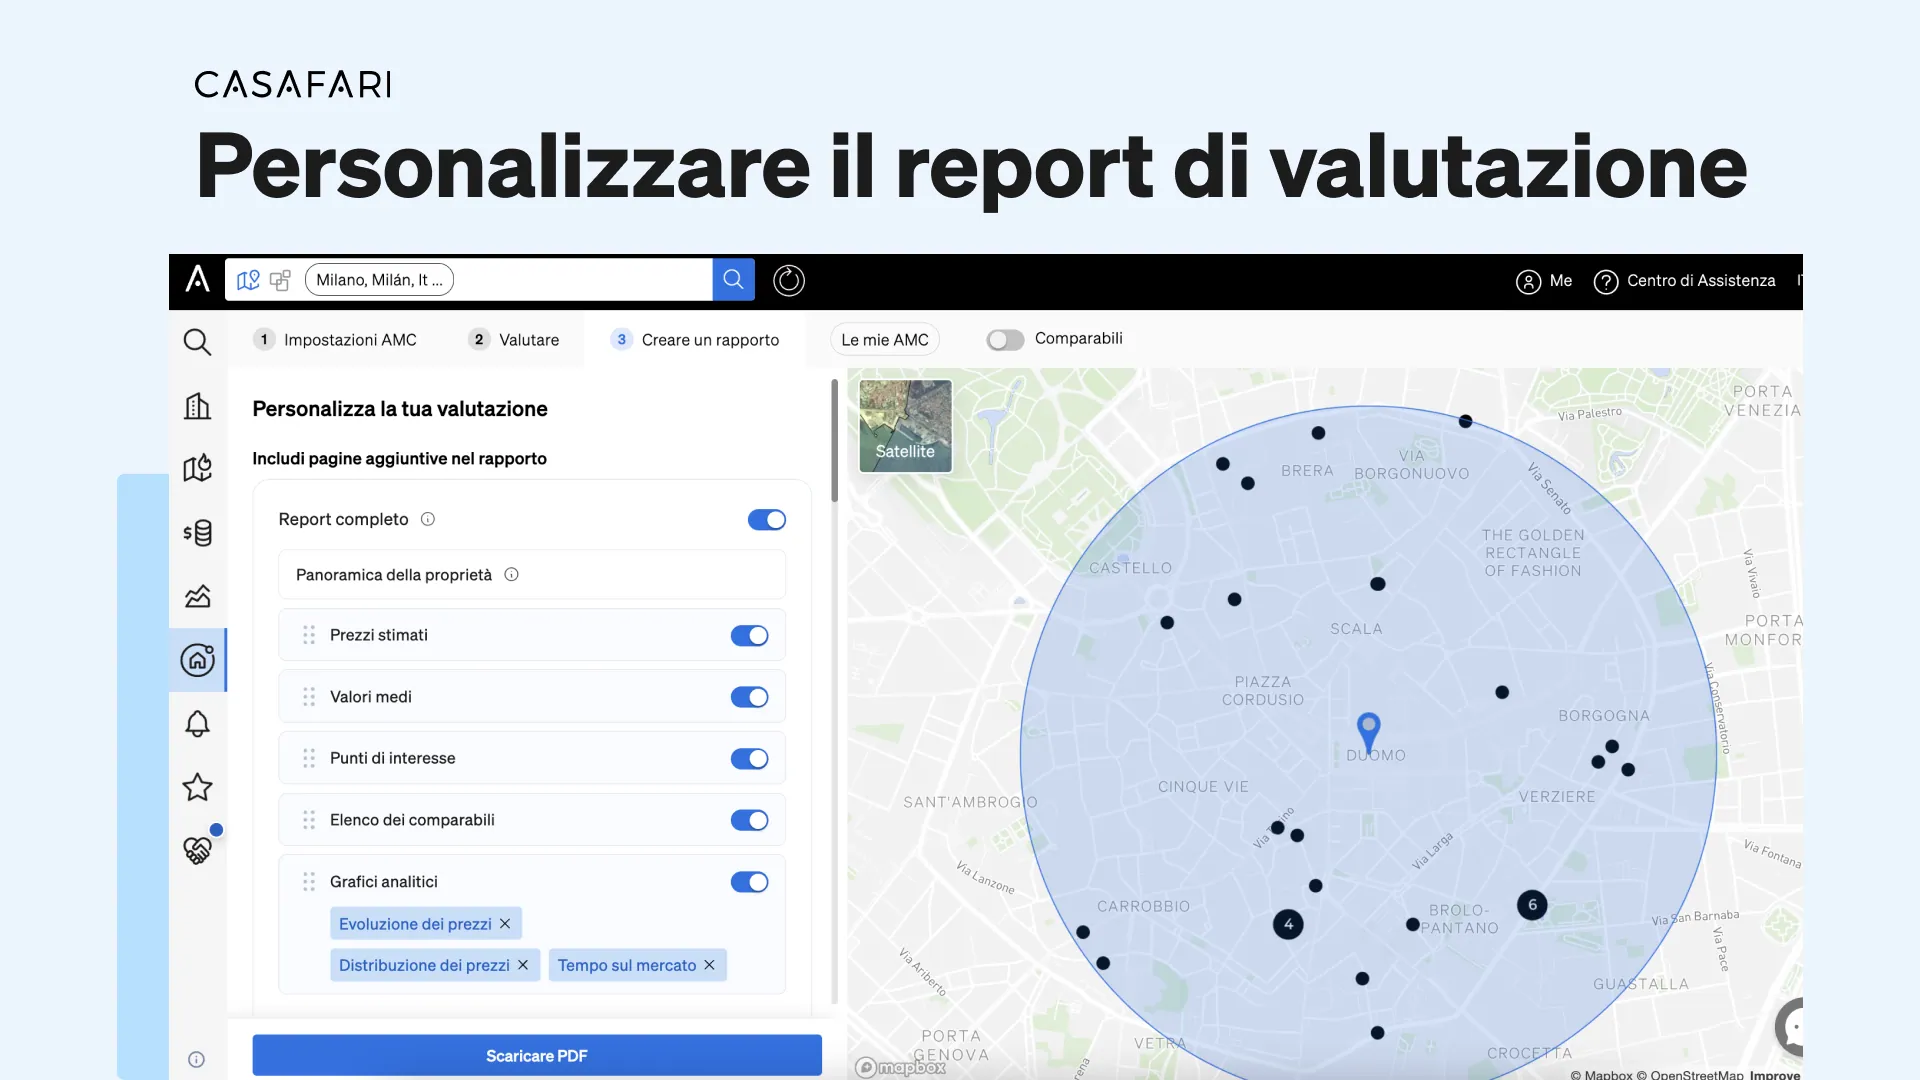Remove the Tempo sul mercato tag
The image size is (1920, 1080).
pyautogui.click(x=709, y=965)
